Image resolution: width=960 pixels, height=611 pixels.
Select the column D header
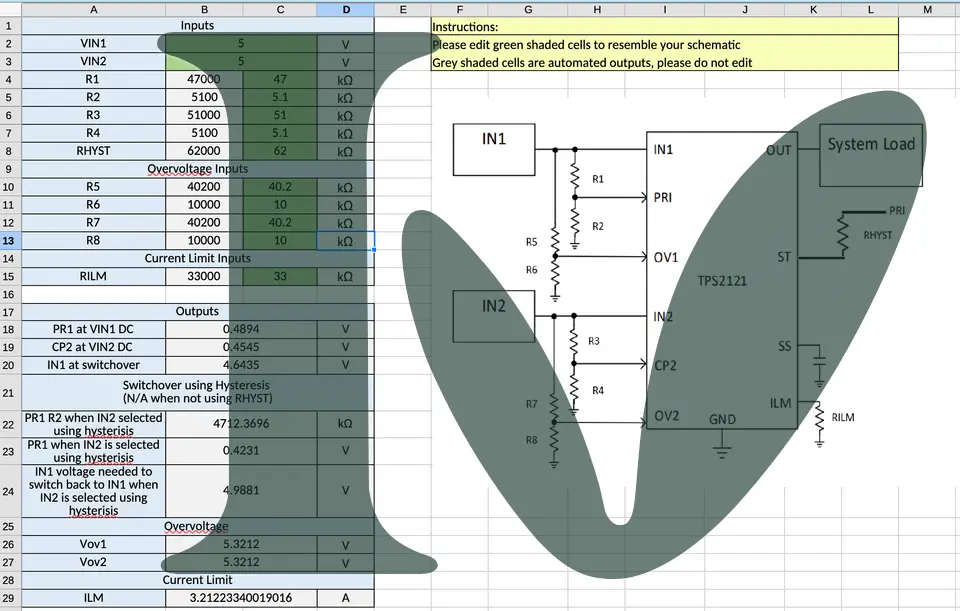click(346, 9)
